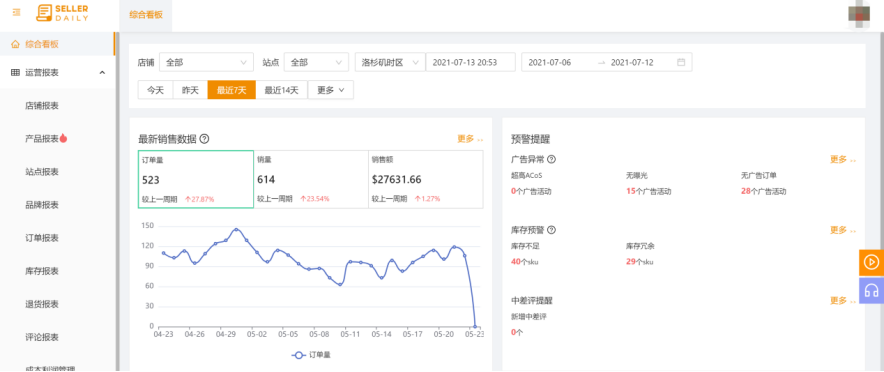Screen dimensions: 884x372
Task: Click the help icon next to 最新销售数据
Action: [204, 139]
